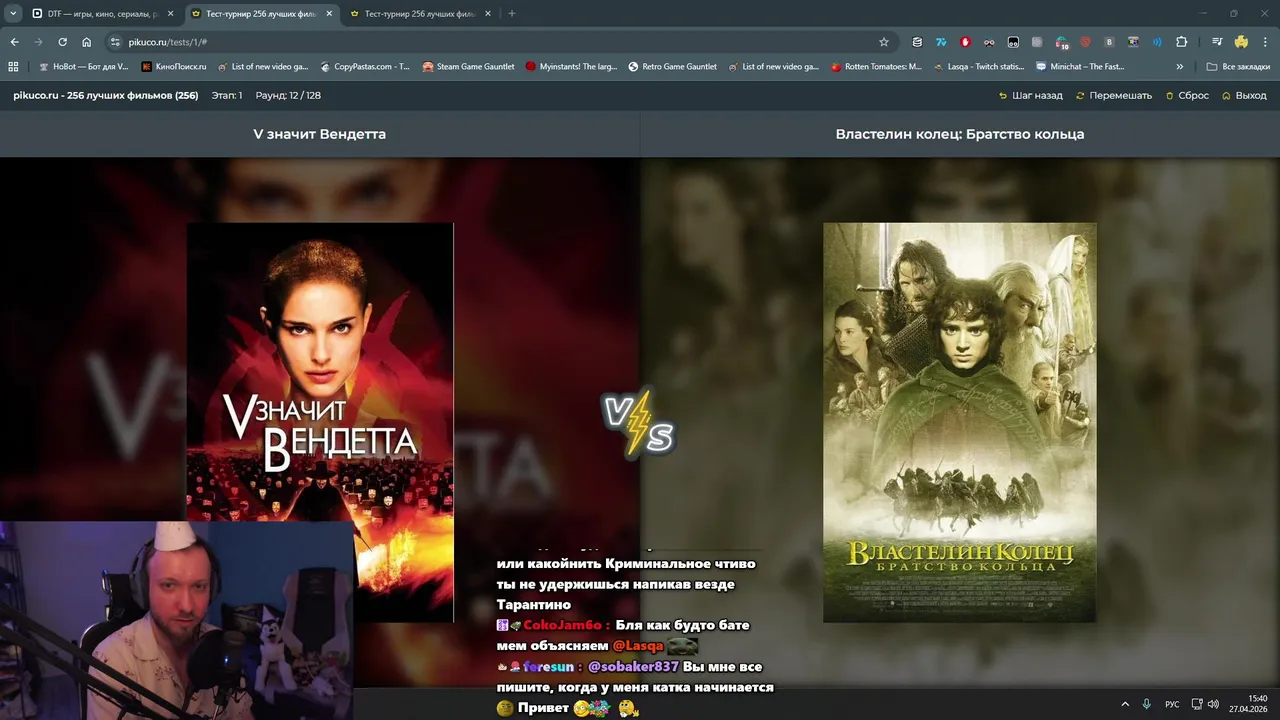1280x720 pixels.
Task: Open the grey letter B extension icon
Action: click(1109, 42)
